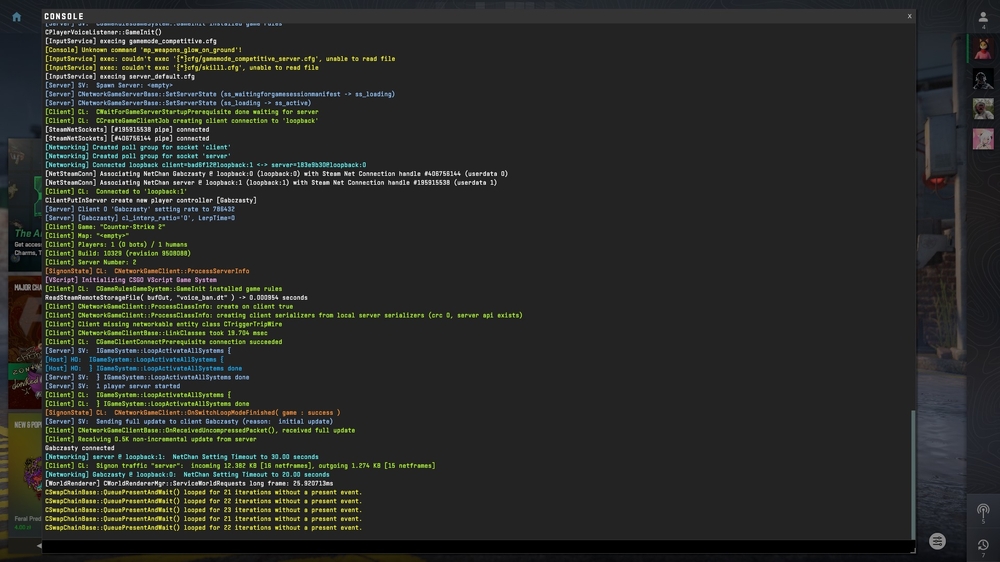This screenshot has height=562, width=1000.
Task: Select line "Initializing CSGO VScript Game System"
Action: point(131,280)
